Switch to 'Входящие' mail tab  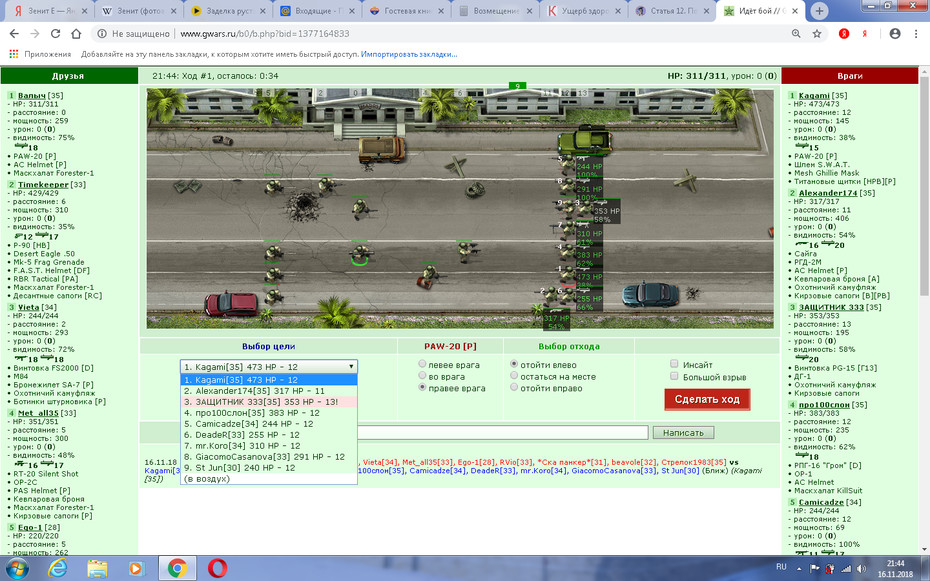coord(316,11)
